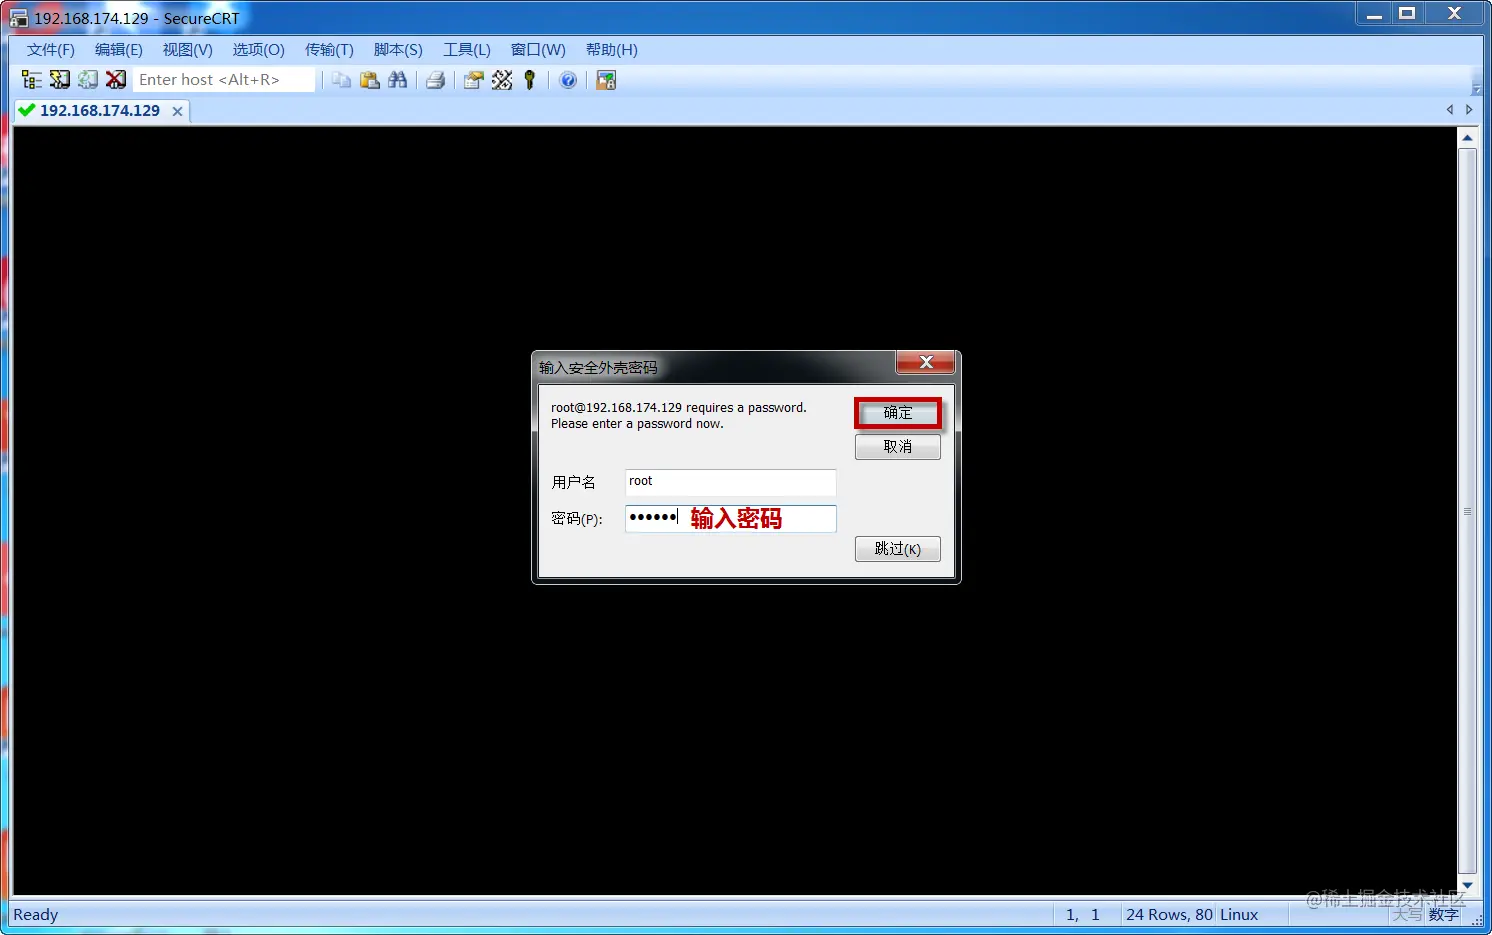1492x935 pixels.
Task: Open Keymap editor toolbar icon
Action: (x=502, y=80)
